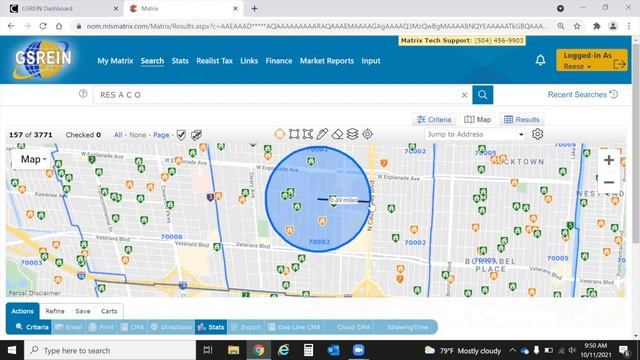
Task: Open the Market Reports menu
Action: [327, 61]
